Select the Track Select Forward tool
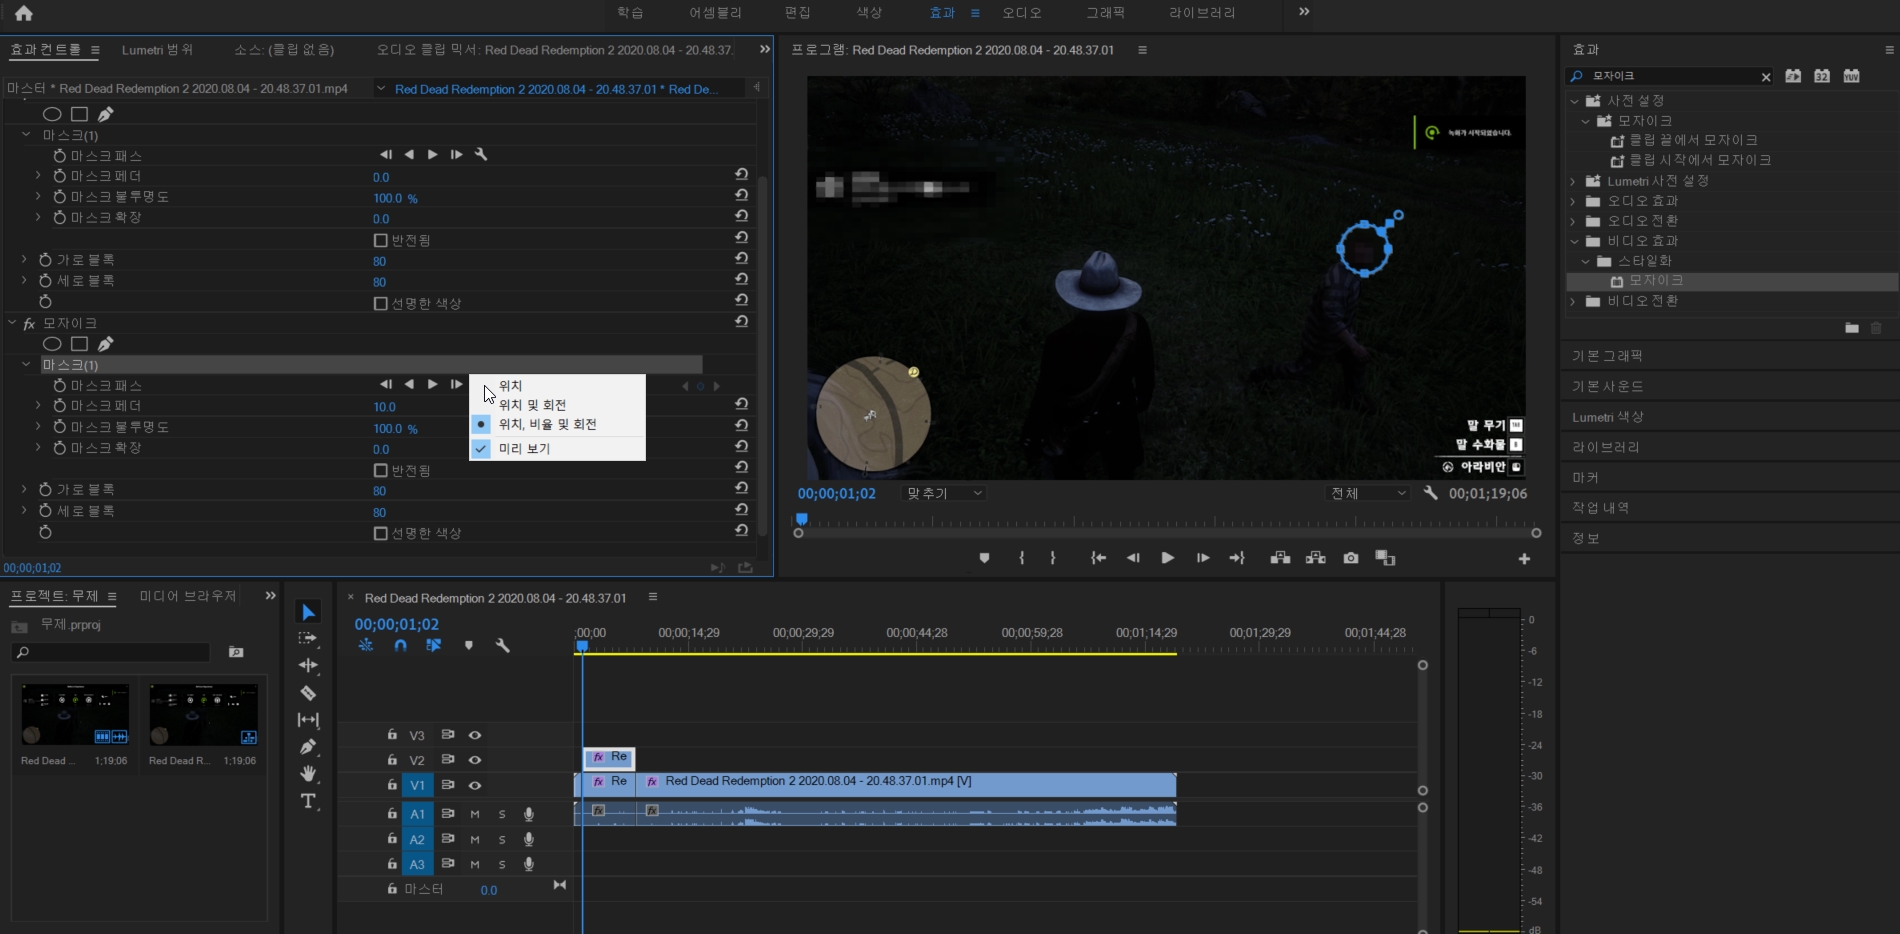Screen dimensions: 1900x934 point(308,638)
